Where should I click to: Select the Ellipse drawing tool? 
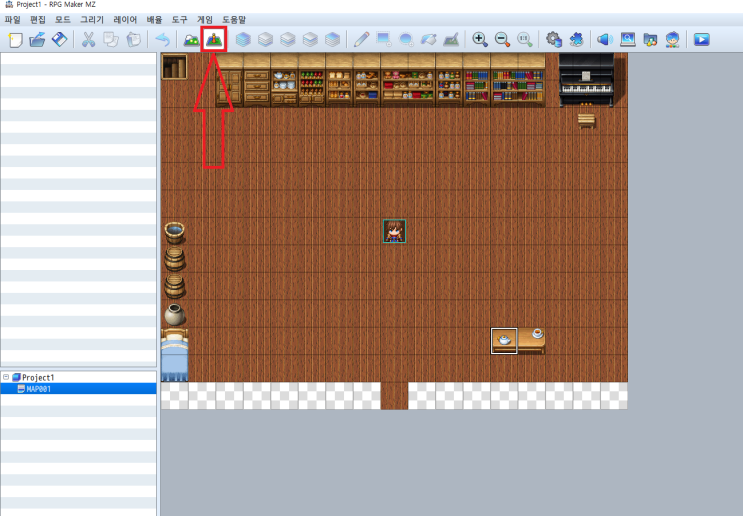(406, 39)
